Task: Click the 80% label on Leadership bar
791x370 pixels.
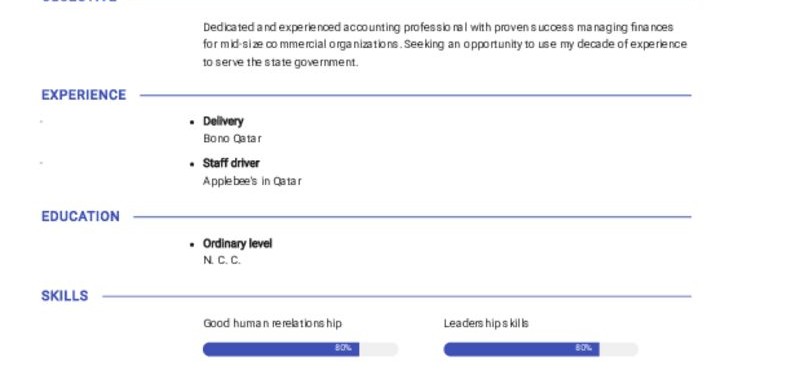Action: pyautogui.click(x=583, y=348)
